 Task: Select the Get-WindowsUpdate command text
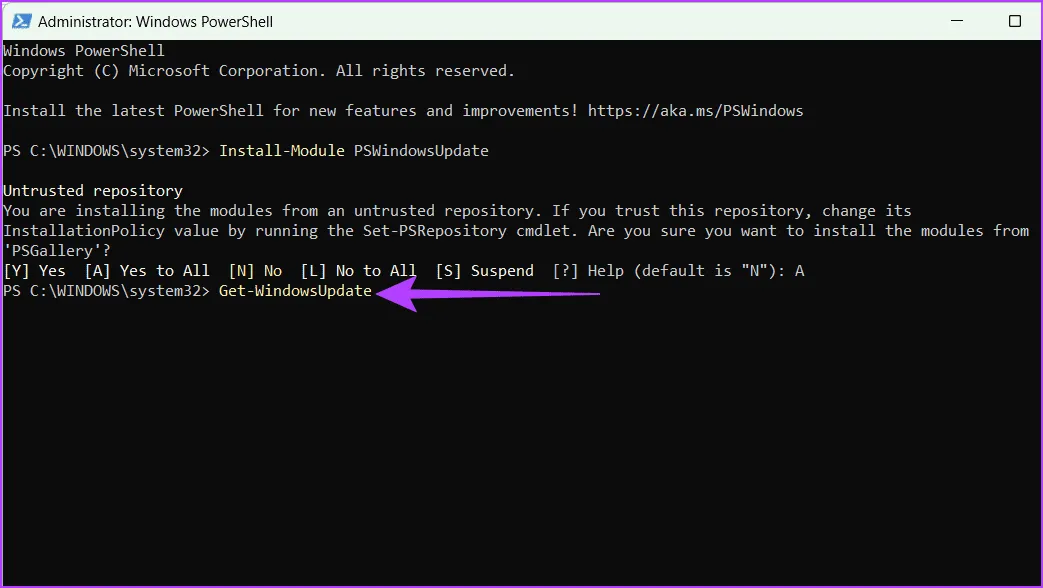pyautogui.click(x=294, y=290)
